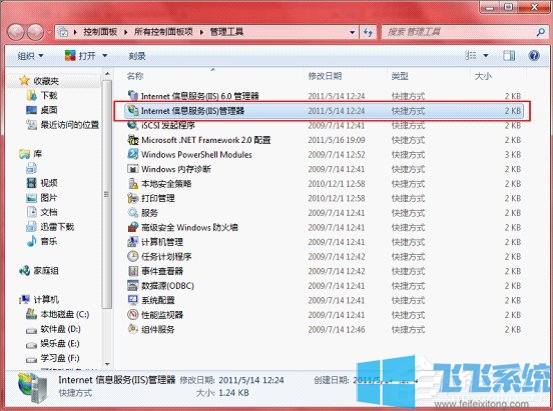Select 高级安全 Windows 防火墙 icon
This screenshot has width=553, height=411.
pos(133,228)
